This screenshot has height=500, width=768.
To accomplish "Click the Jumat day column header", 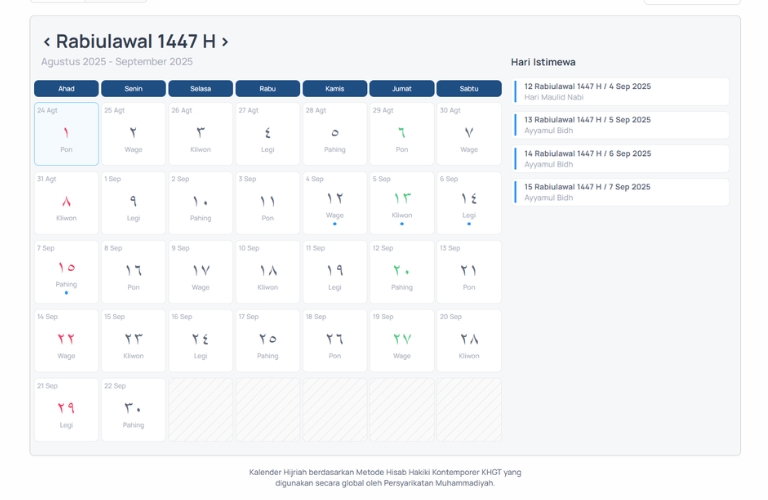I will (x=401, y=89).
